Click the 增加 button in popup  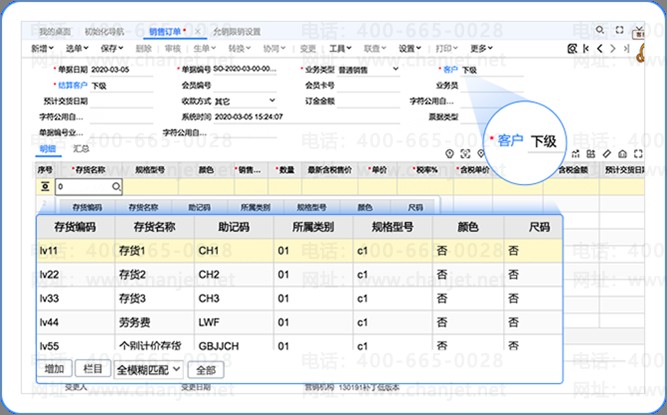(54, 369)
